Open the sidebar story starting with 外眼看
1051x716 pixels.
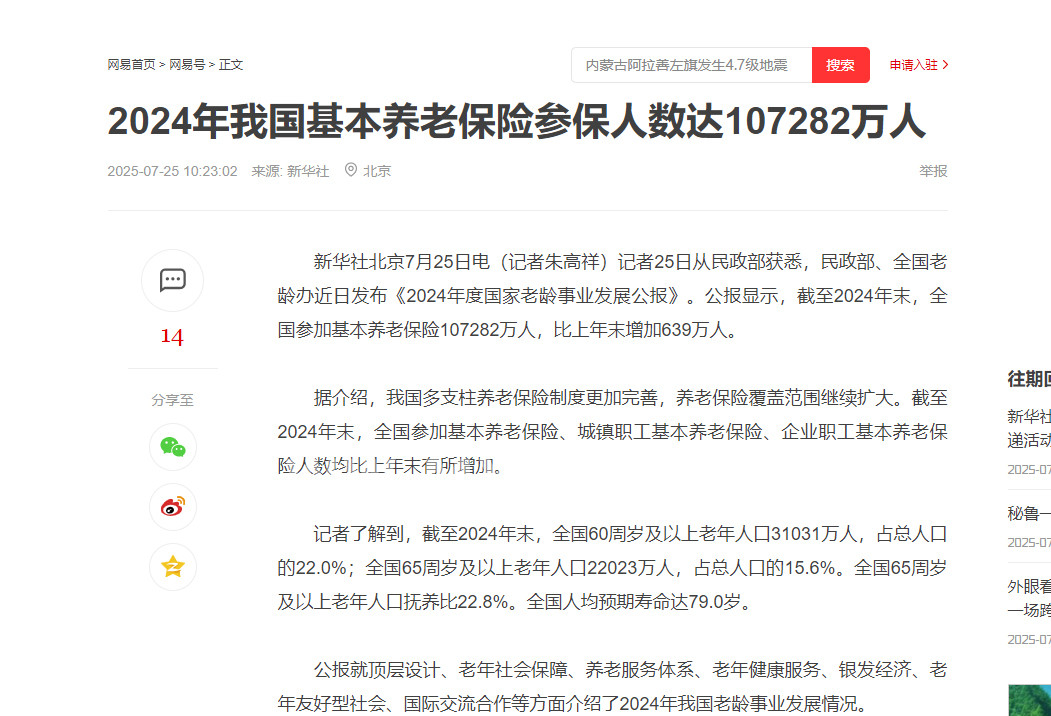1029,598
